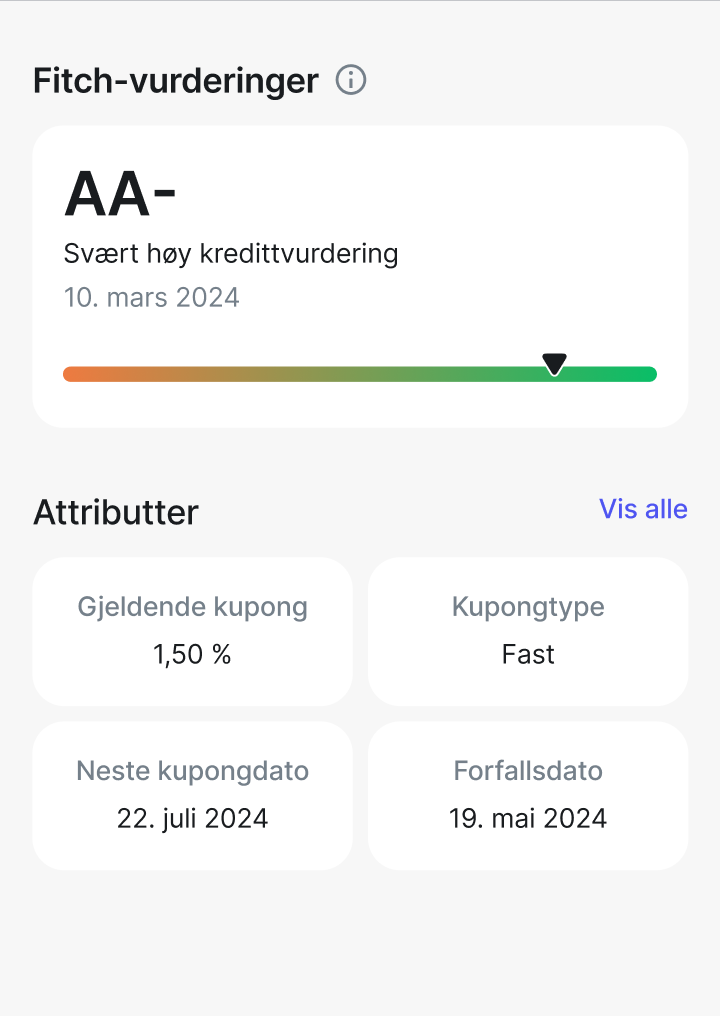Screen dimensions: 720x1016
Task: Click the black triangle rating marker
Action: tap(554, 364)
